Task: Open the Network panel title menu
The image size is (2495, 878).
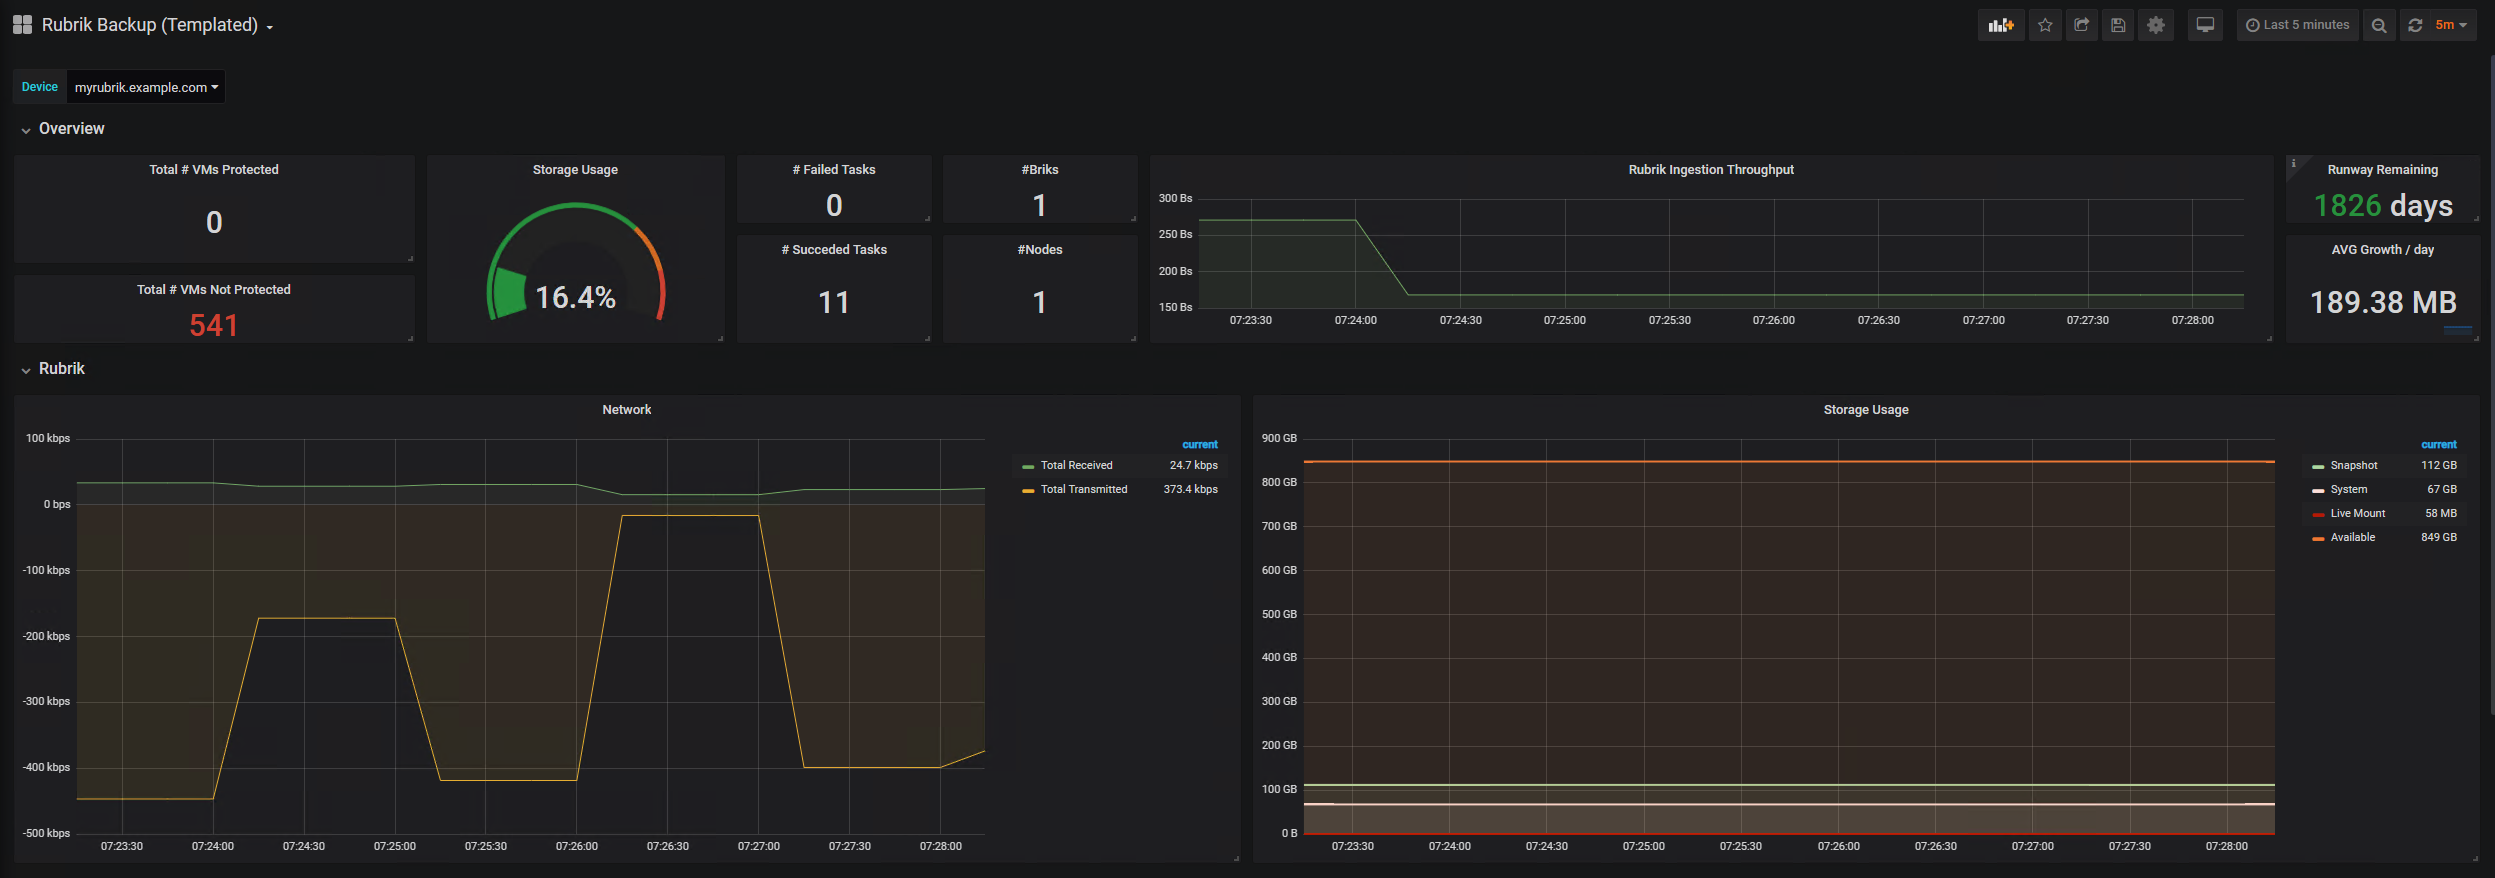Action: (x=627, y=410)
